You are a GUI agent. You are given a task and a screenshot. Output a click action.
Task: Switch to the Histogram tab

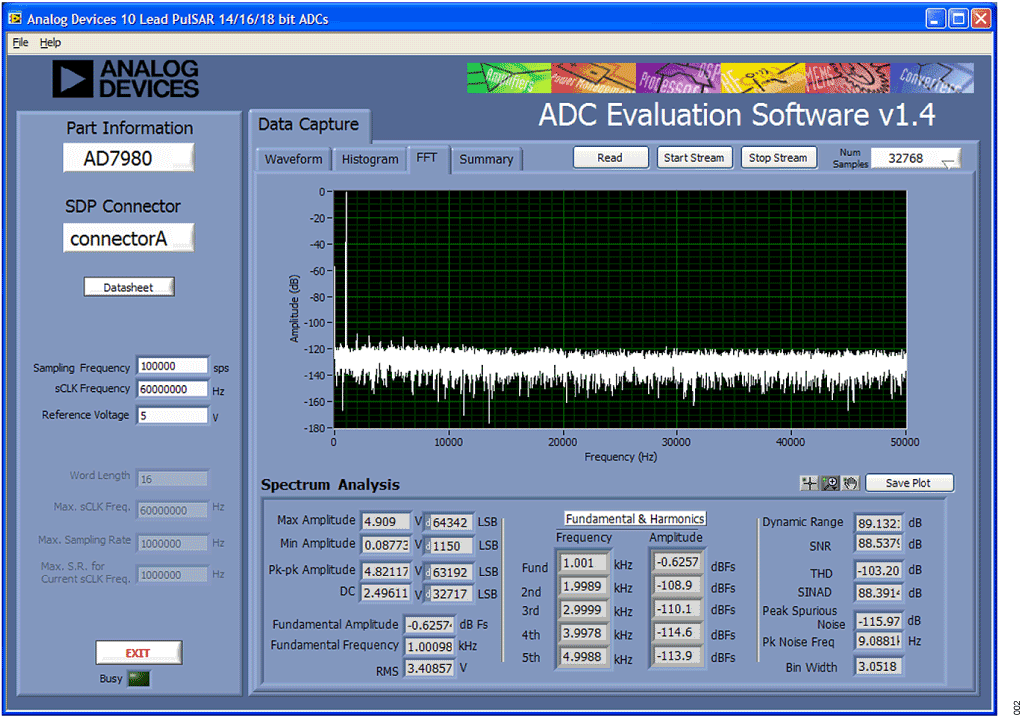370,159
